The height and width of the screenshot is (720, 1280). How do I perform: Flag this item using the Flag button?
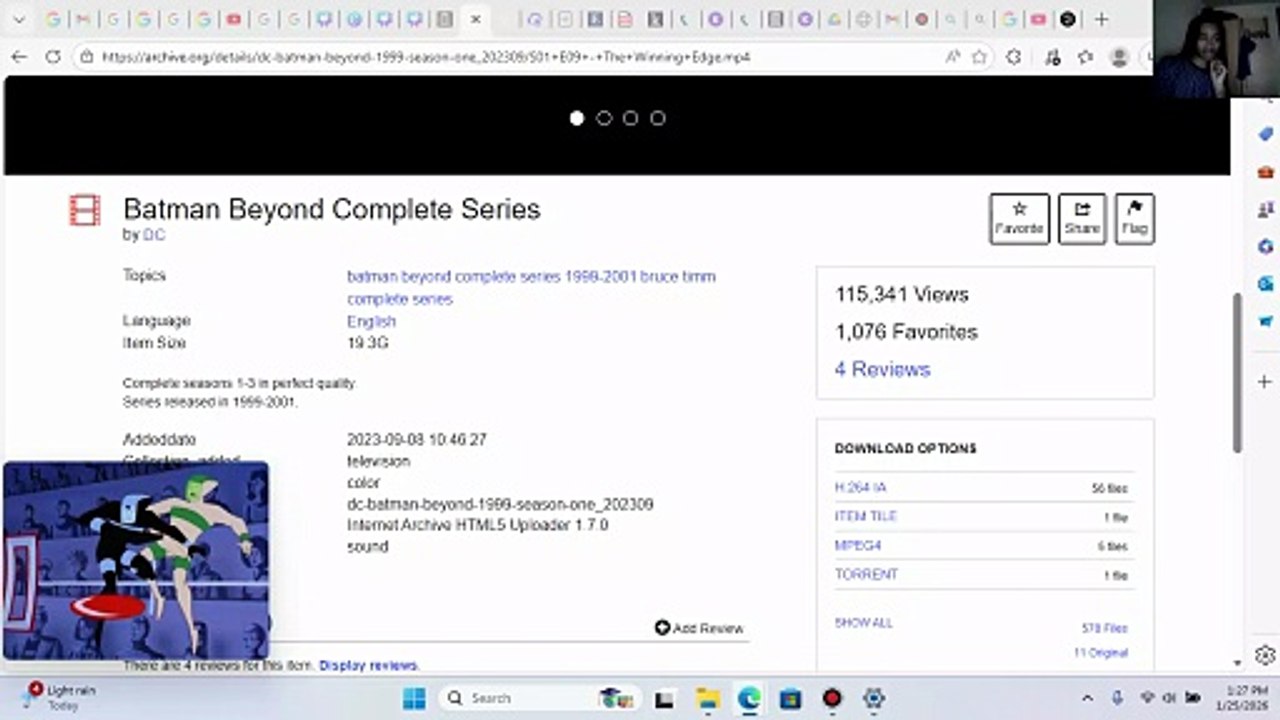1134,218
